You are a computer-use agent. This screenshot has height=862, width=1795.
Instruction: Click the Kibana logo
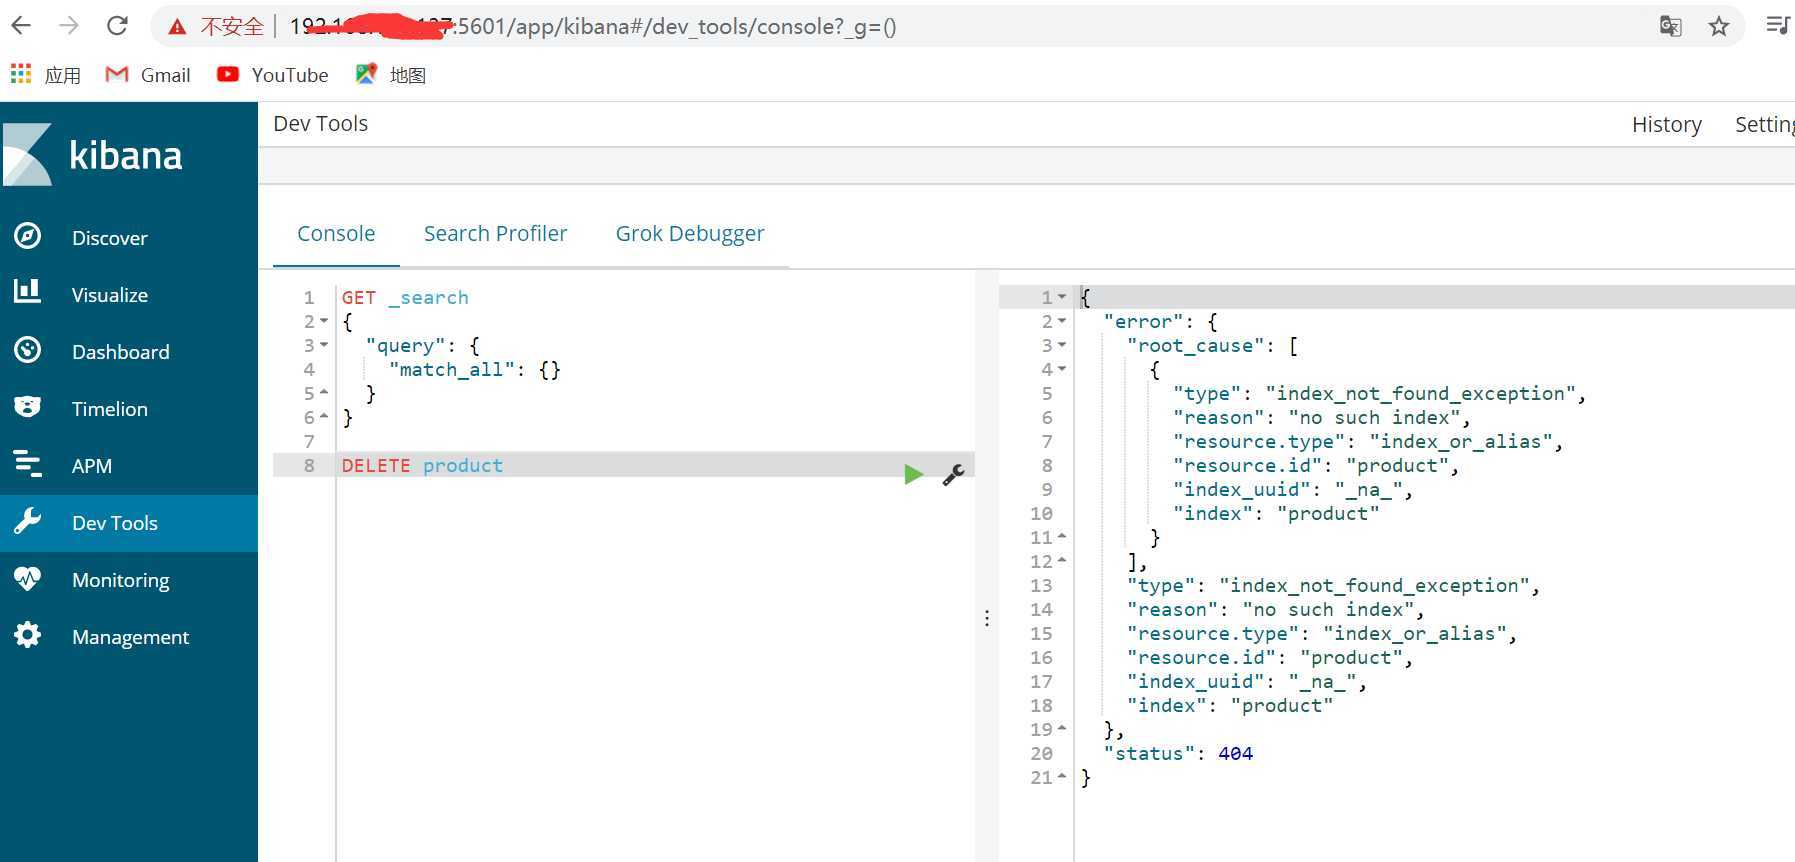click(x=94, y=155)
